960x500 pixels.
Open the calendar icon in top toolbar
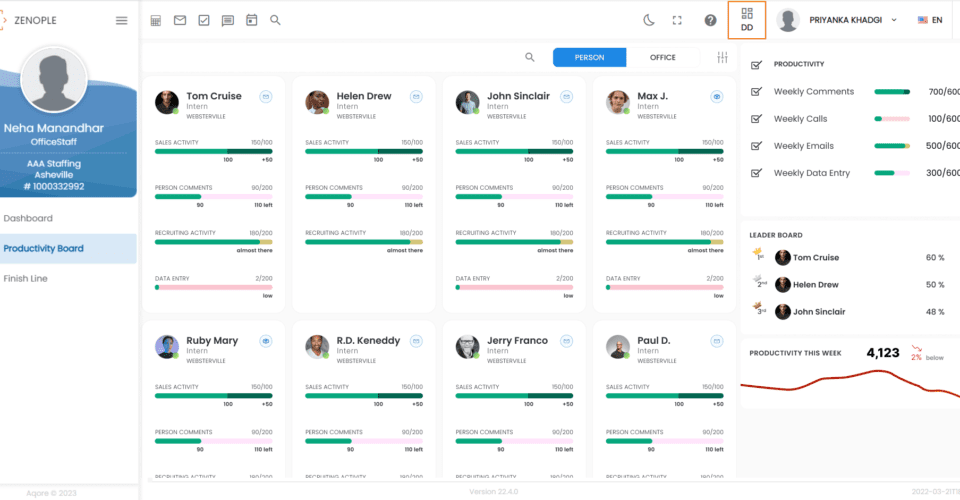pyautogui.click(x=252, y=20)
